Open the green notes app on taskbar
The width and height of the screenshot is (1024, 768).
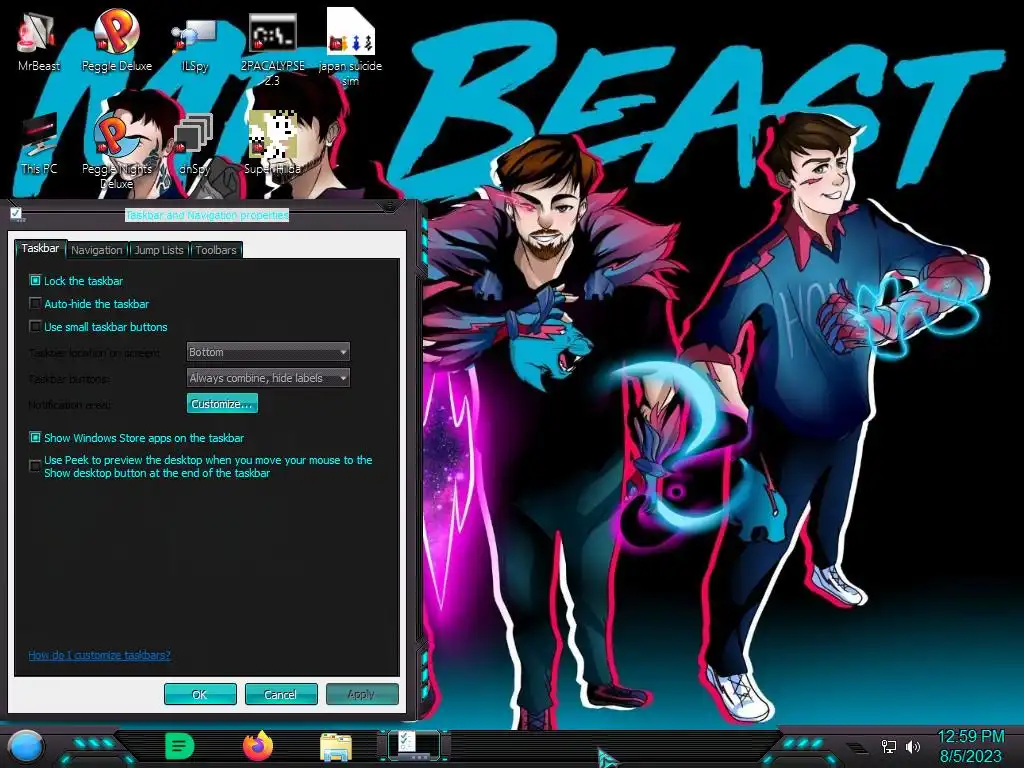coord(179,746)
